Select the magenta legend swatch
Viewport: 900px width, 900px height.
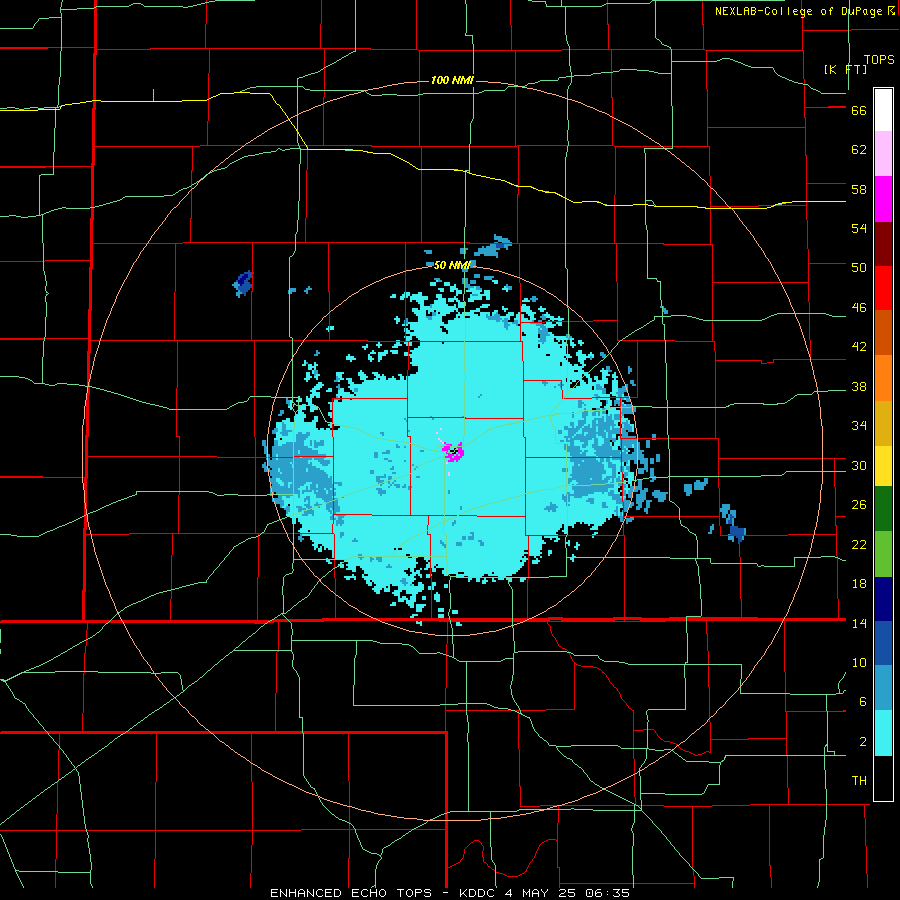883,199
